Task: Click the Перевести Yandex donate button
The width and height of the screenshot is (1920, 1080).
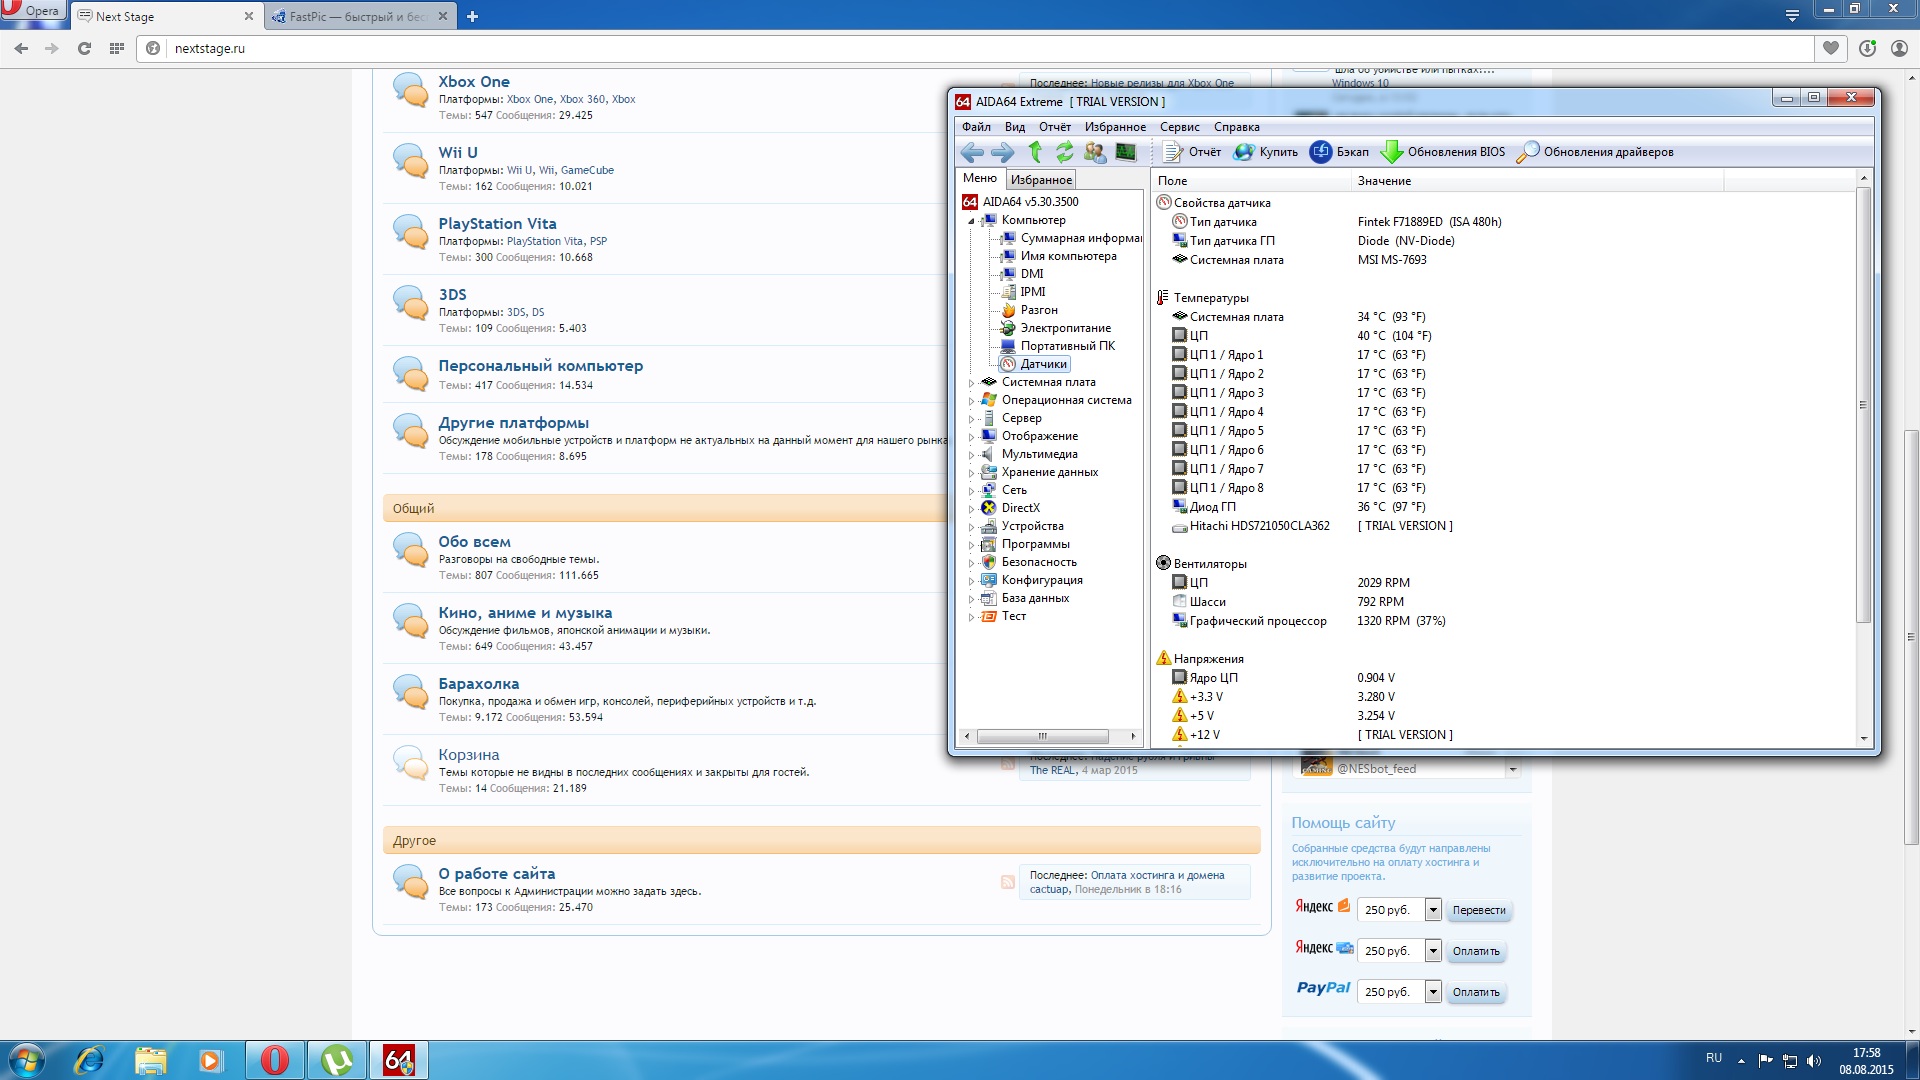Action: pos(1478,910)
